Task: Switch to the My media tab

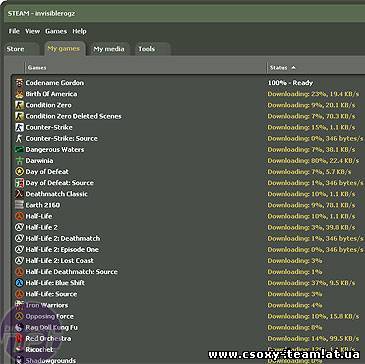Action: coord(109,49)
